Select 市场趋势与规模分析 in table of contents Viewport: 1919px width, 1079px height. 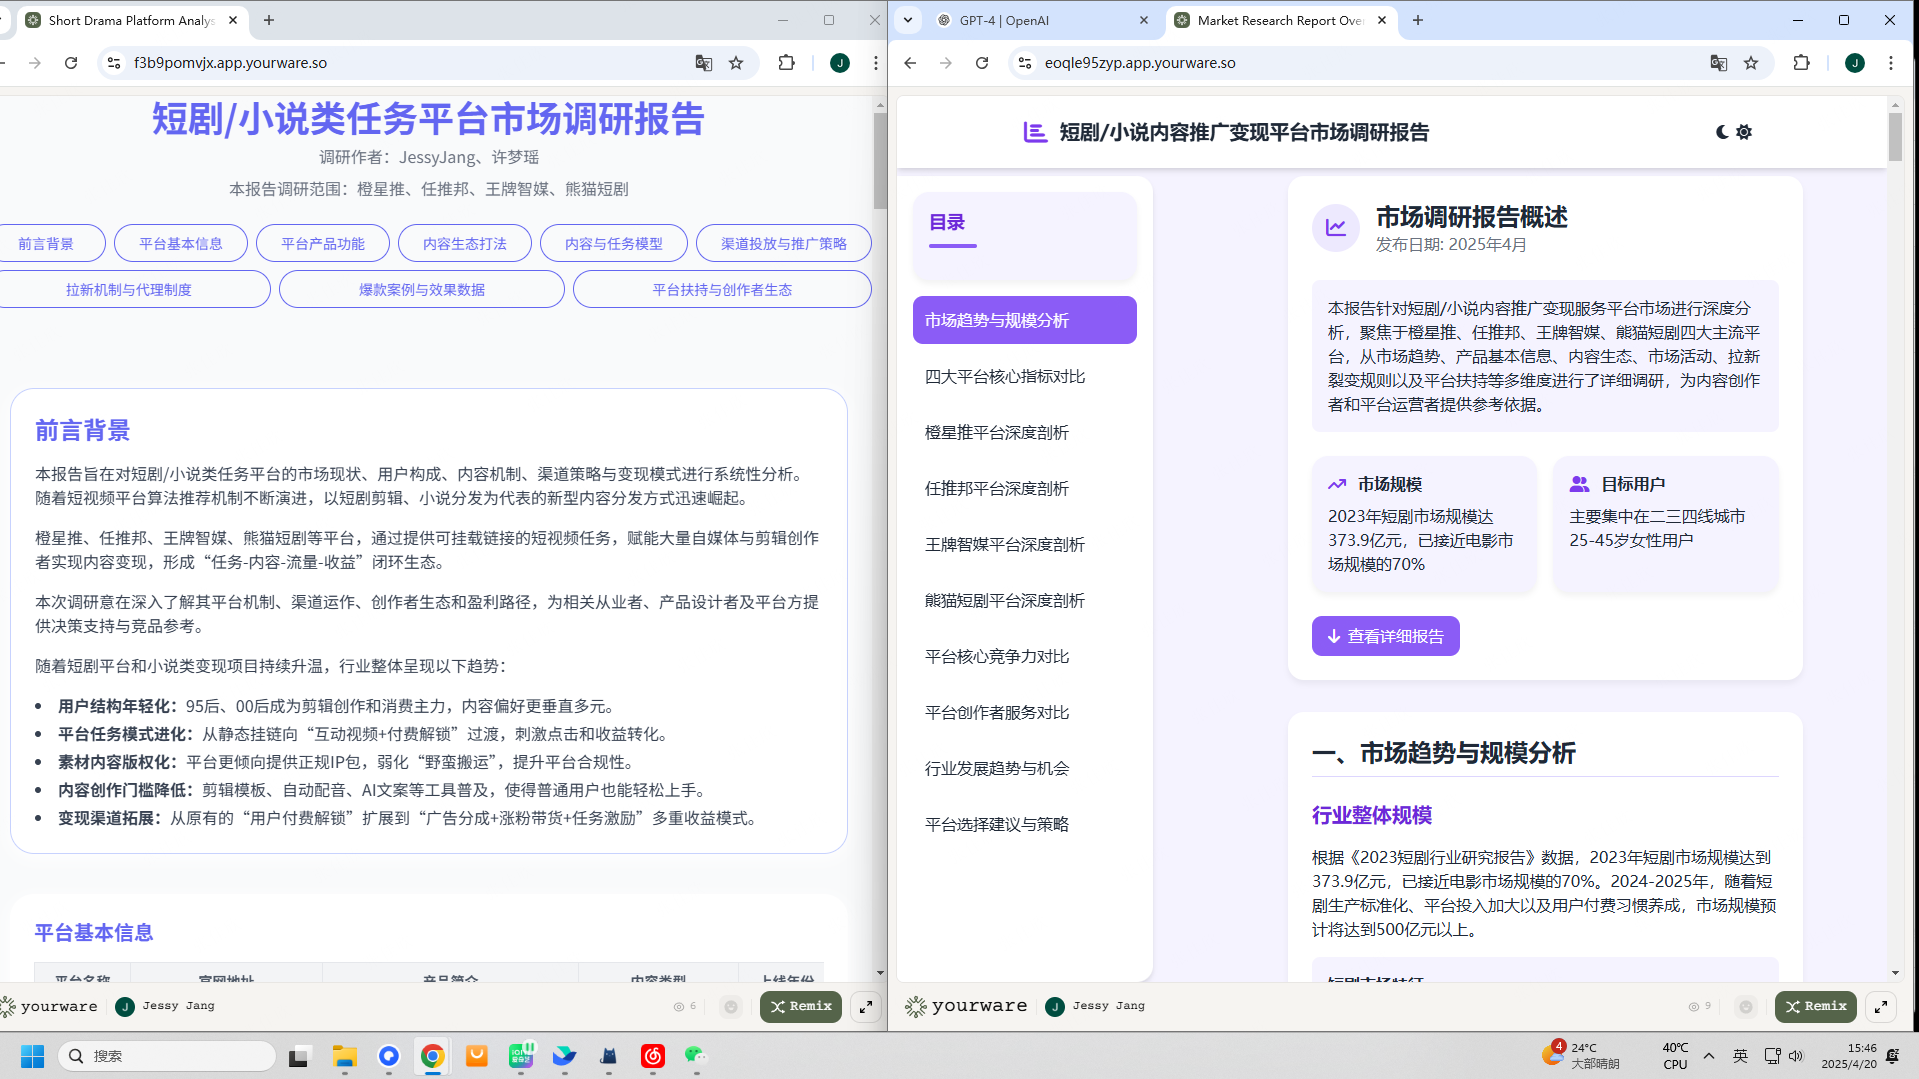[1024, 320]
